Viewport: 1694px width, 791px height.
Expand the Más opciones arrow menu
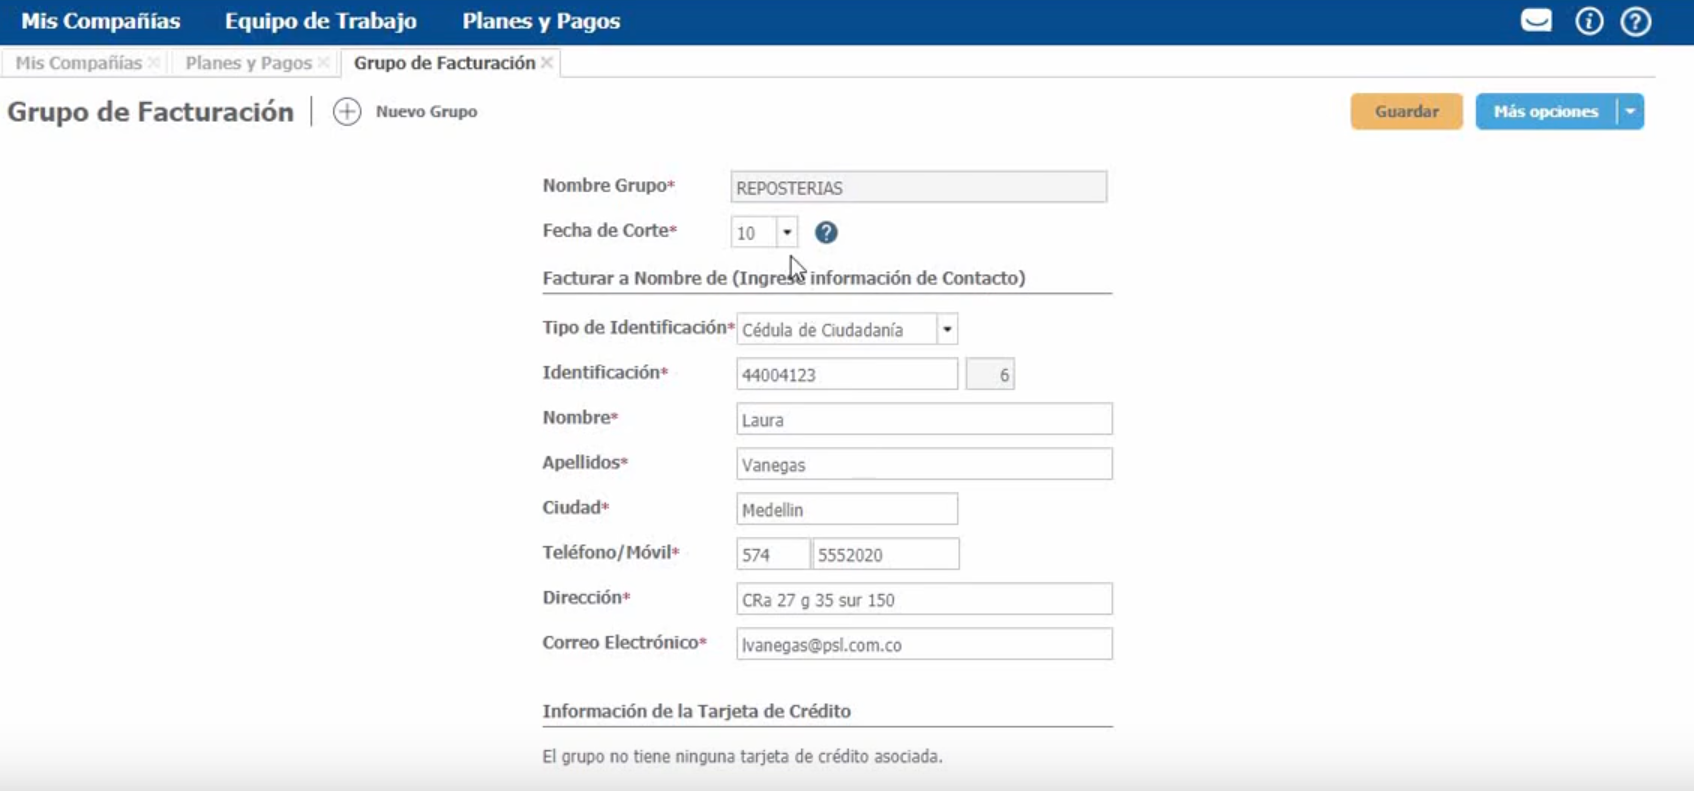tap(1630, 112)
